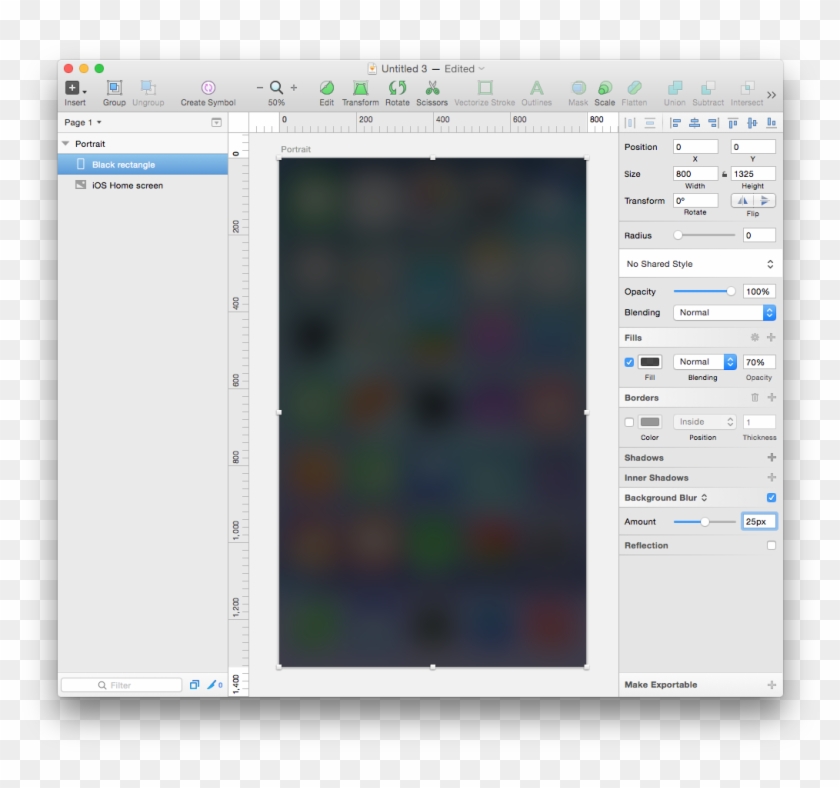840x788 pixels.
Task: Open the layer Blending mode dropdown
Action: pos(726,313)
